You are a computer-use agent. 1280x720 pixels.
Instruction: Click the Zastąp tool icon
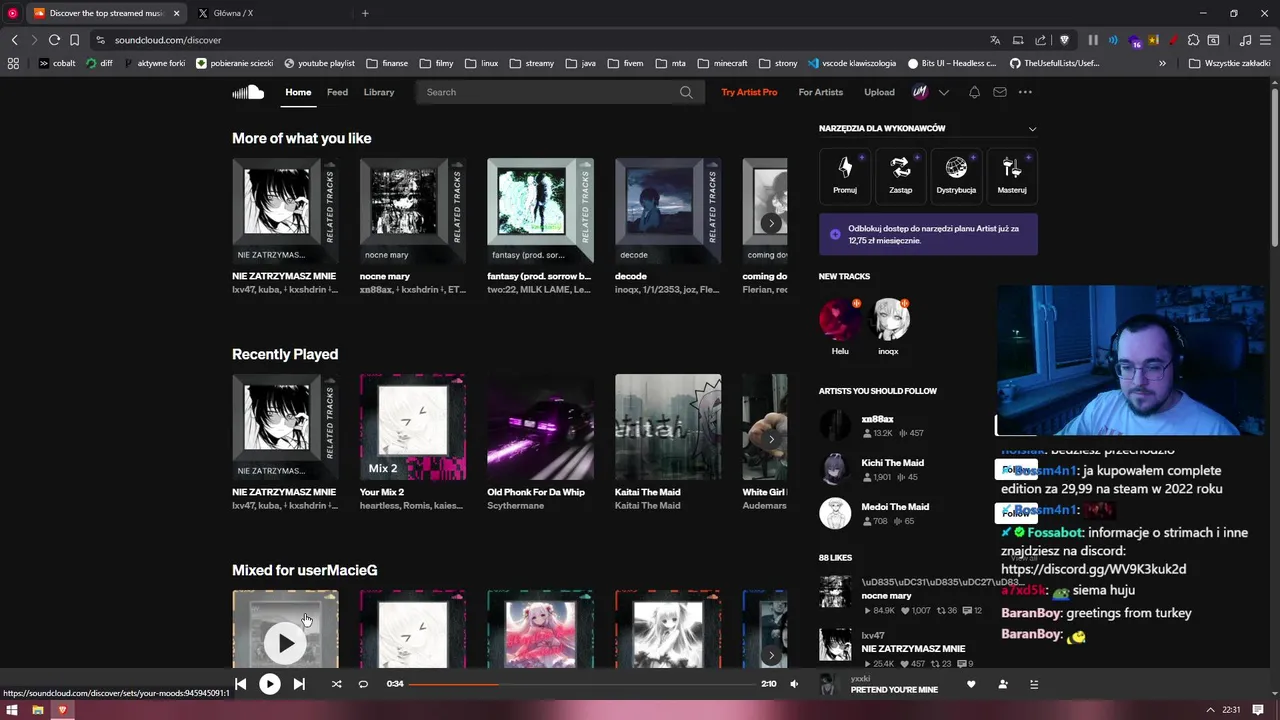tap(901, 176)
